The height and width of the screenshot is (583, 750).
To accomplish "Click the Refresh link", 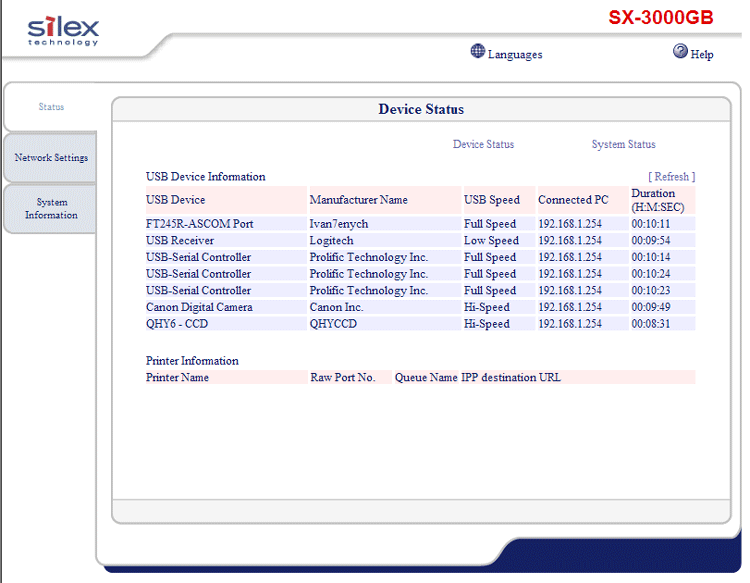I will 672,176.
